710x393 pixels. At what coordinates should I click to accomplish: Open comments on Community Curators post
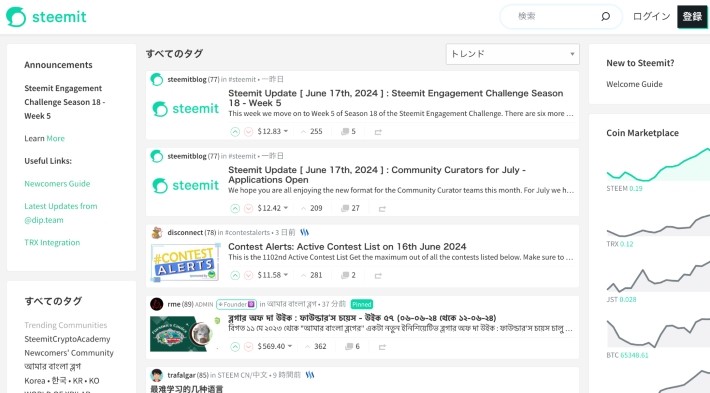[x=350, y=208]
